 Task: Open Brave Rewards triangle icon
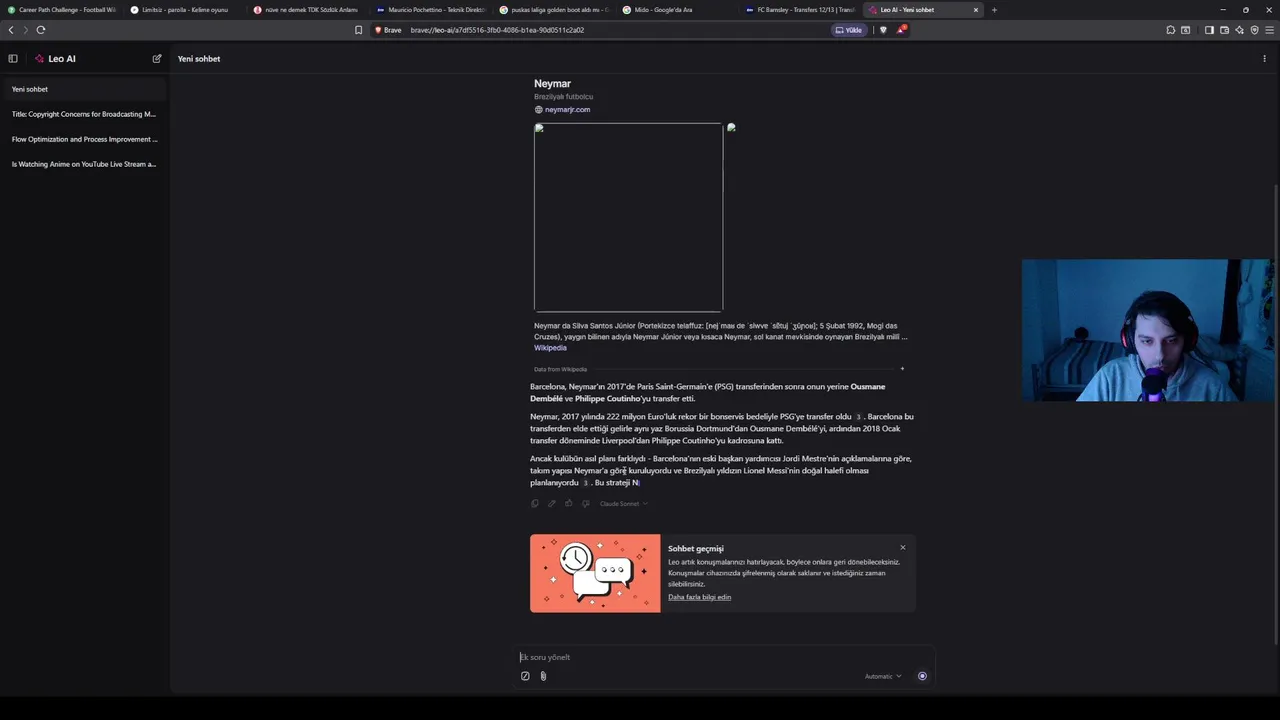tap(901, 30)
